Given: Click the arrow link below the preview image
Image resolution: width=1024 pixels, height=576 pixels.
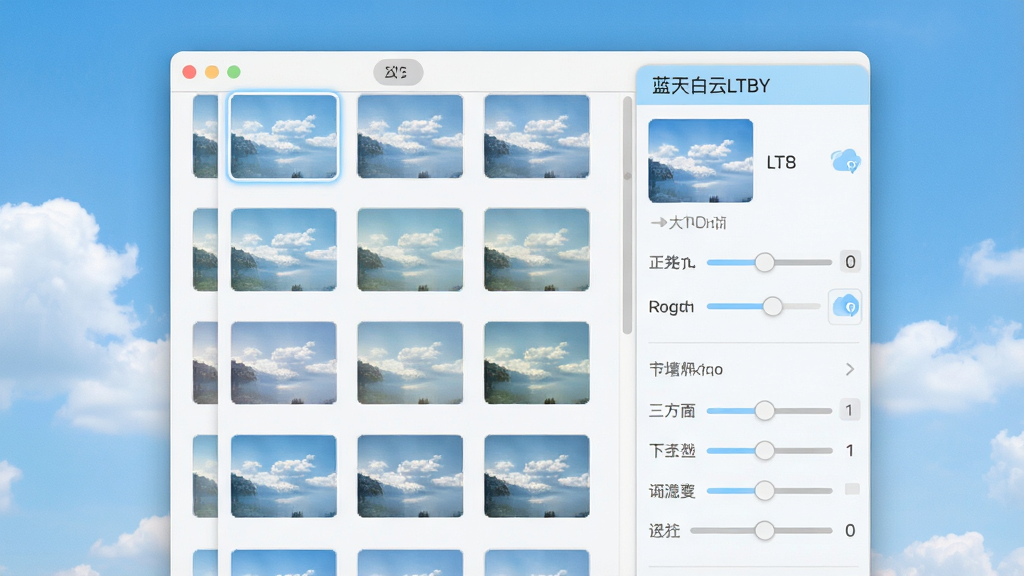Looking at the screenshot, I should pyautogui.click(x=688, y=223).
